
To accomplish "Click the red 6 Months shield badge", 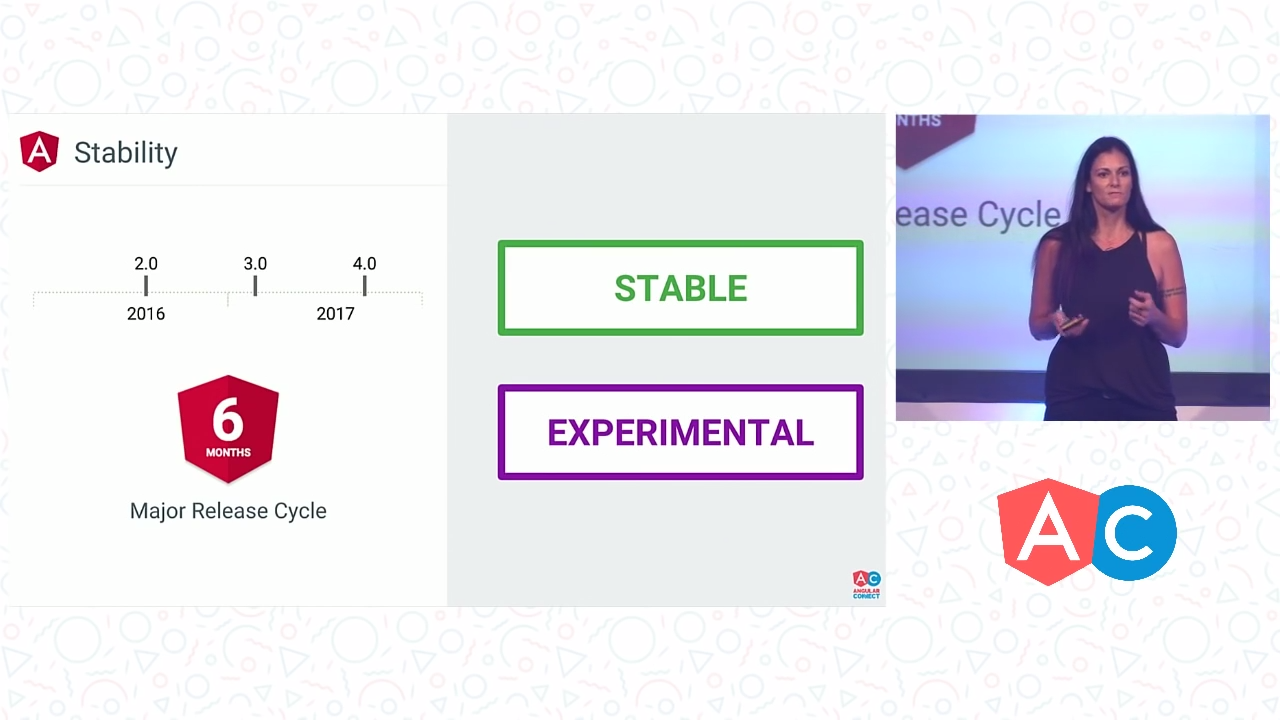I will (228, 428).
